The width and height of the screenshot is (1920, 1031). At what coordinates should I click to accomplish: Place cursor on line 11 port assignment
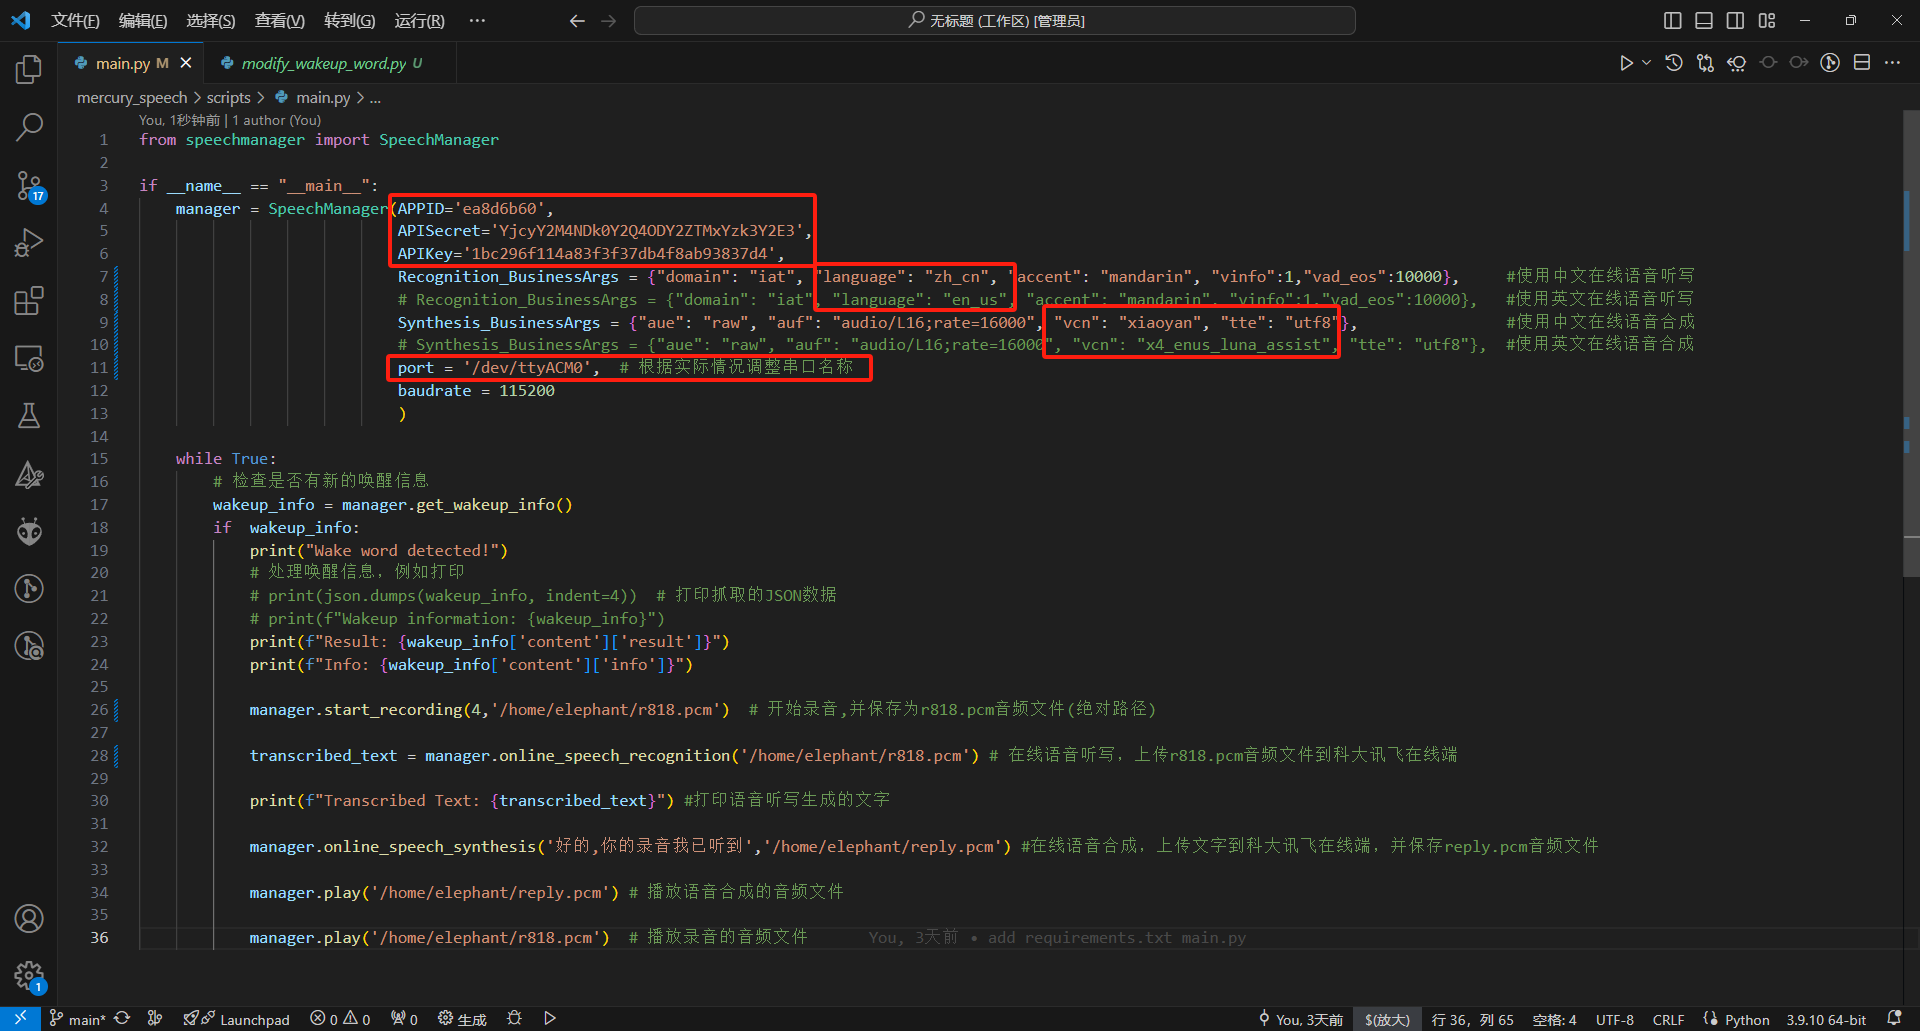pos(498,367)
